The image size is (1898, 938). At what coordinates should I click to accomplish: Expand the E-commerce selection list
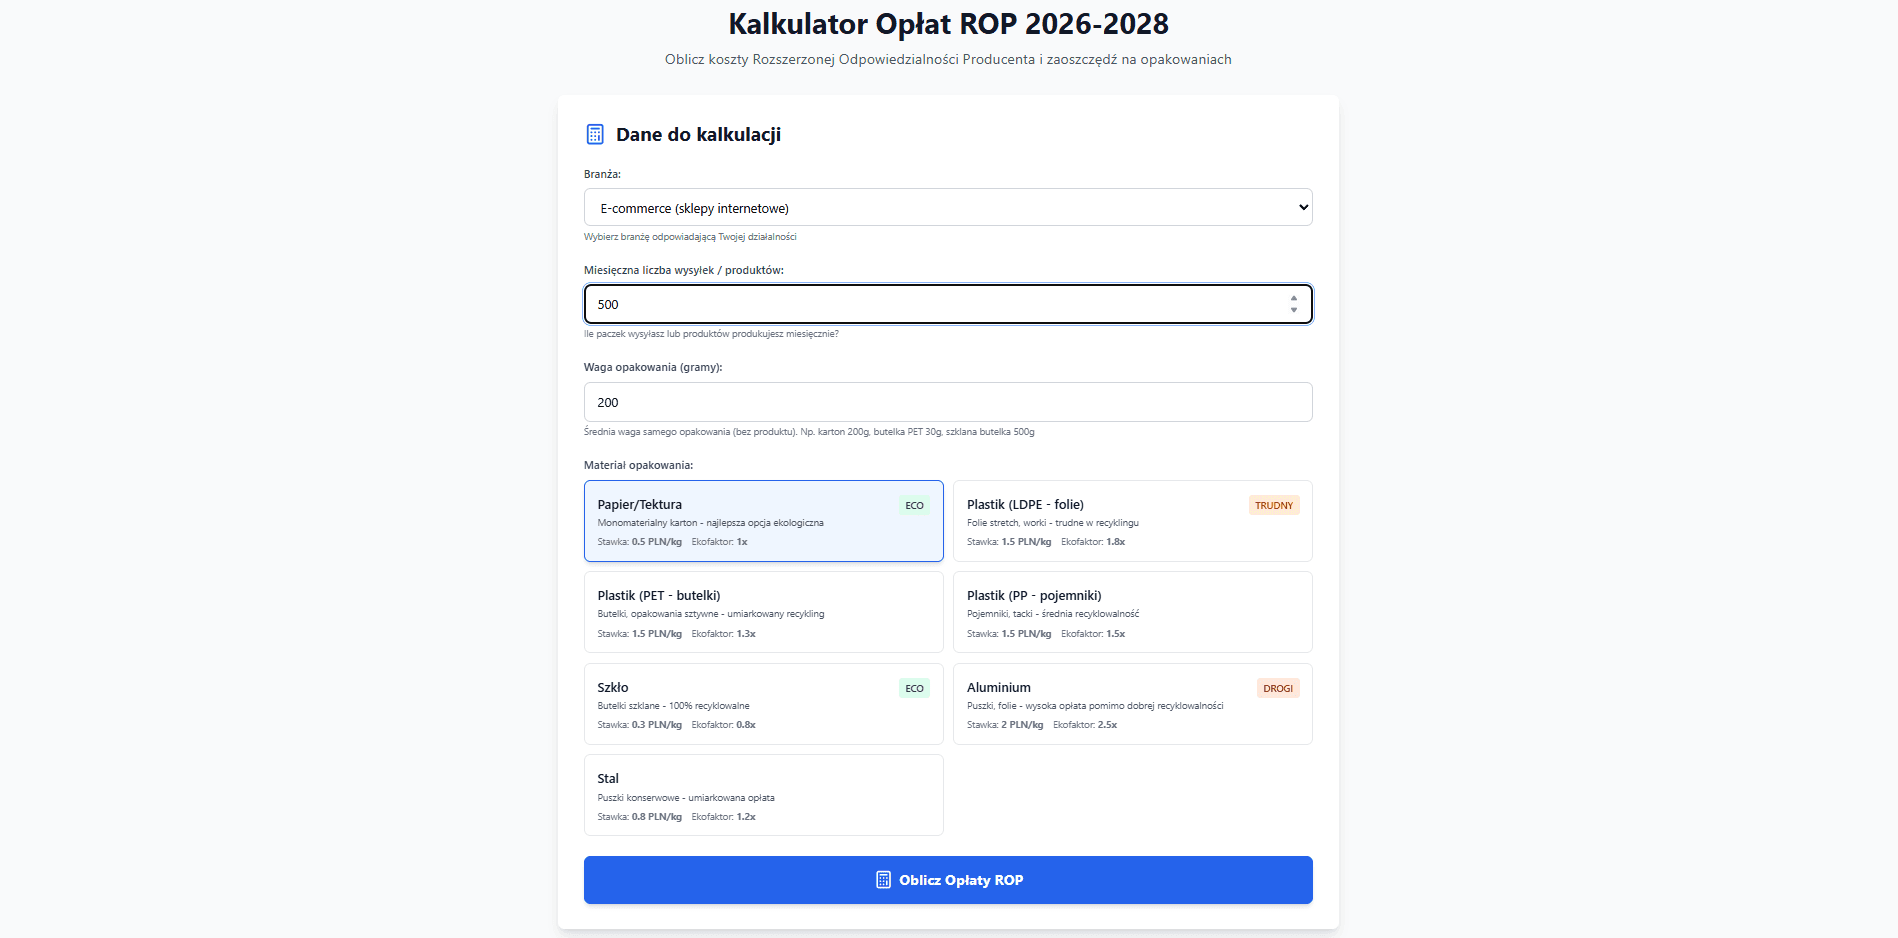tap(947, 207)
